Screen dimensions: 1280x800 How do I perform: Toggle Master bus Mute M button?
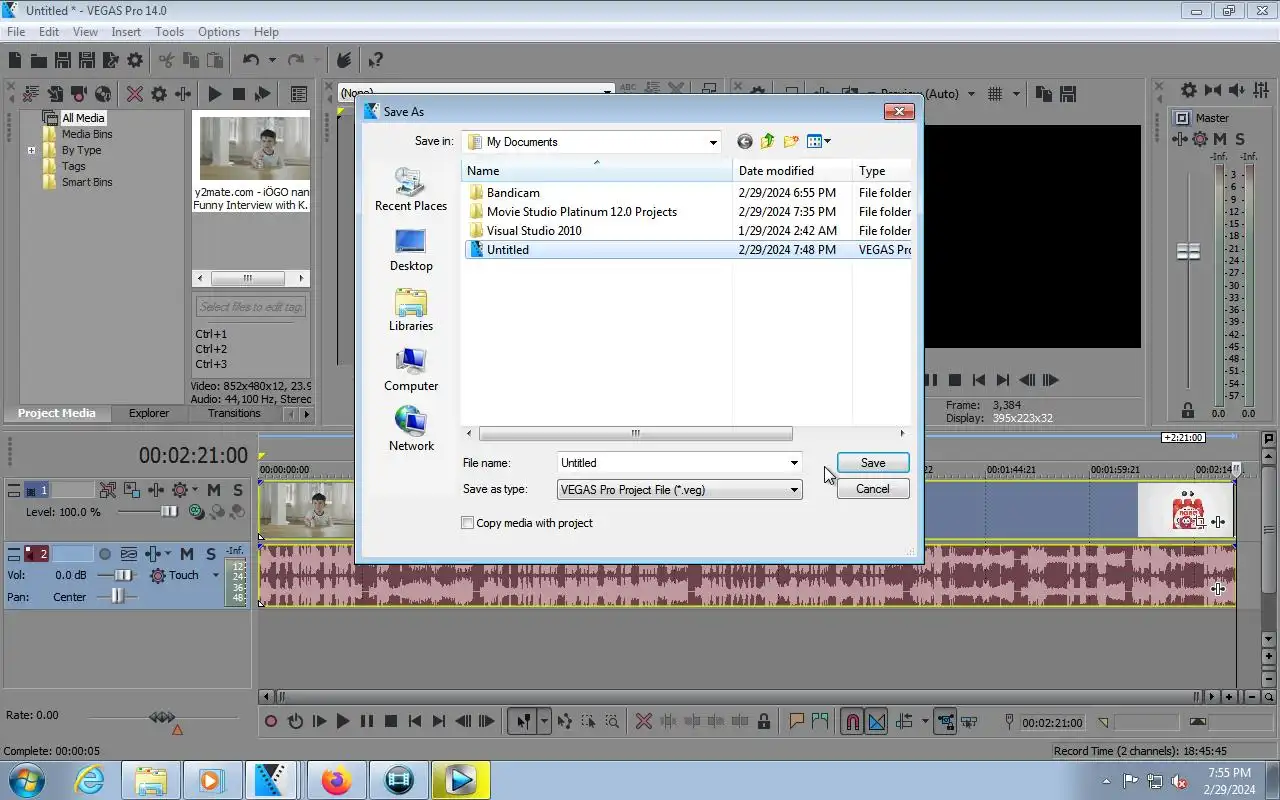pyautogui.click(x=1222, y=139)
